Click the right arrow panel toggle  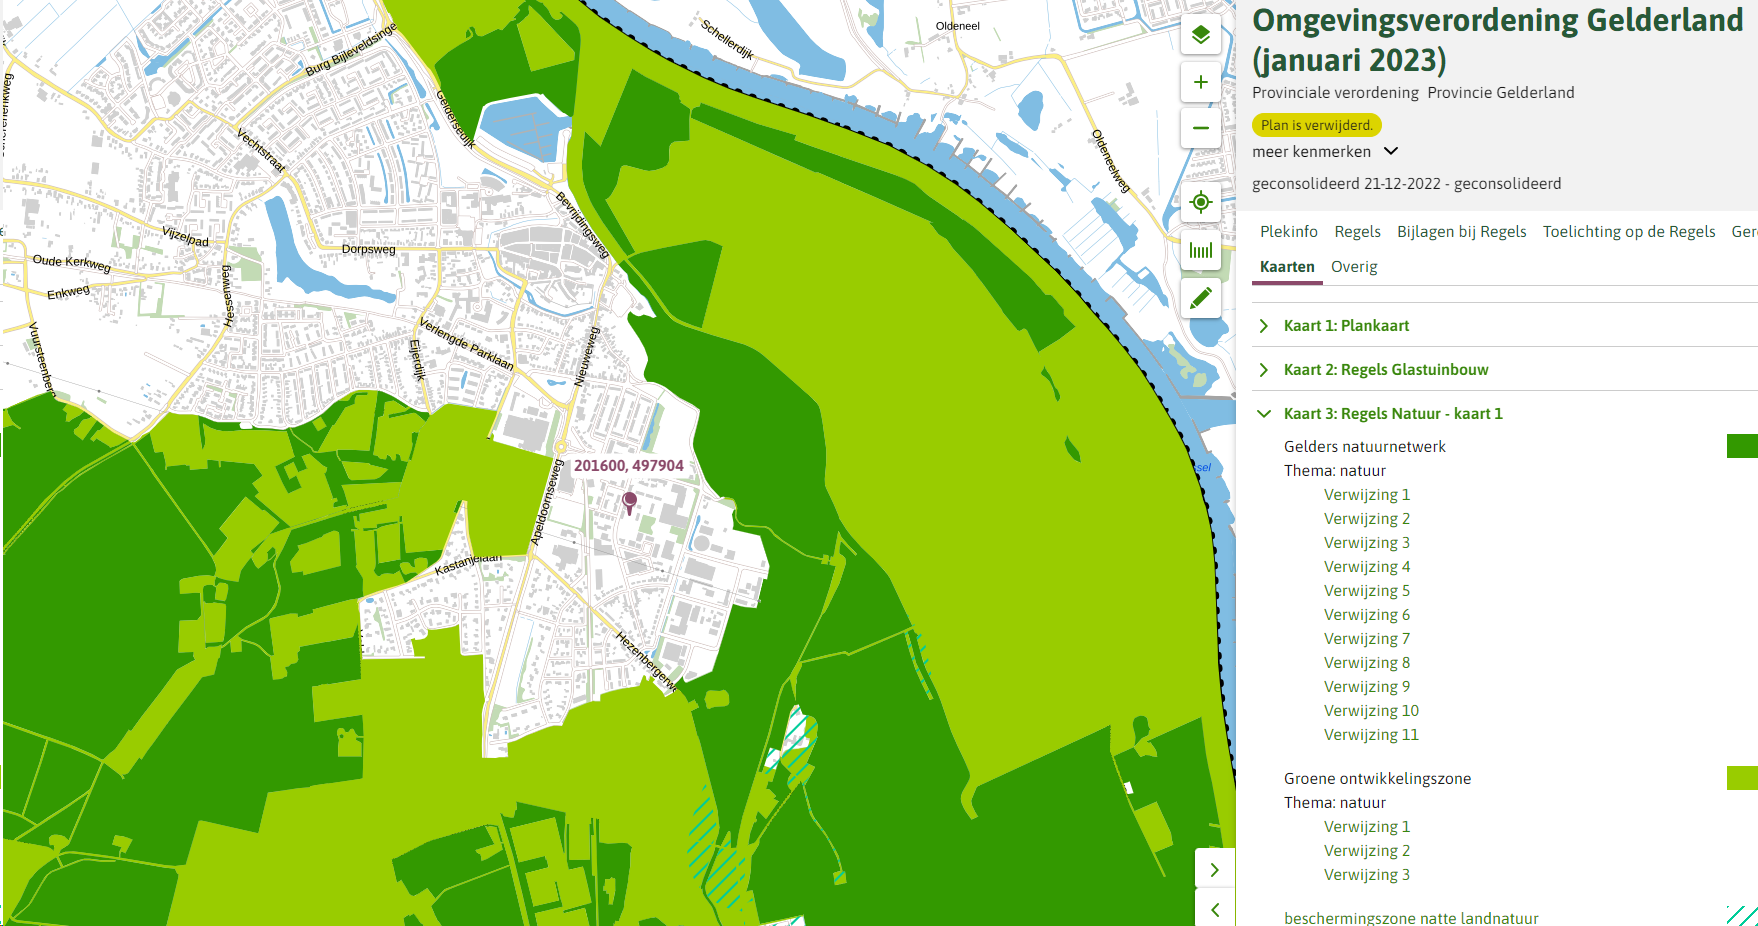[x=1214, y=869]
